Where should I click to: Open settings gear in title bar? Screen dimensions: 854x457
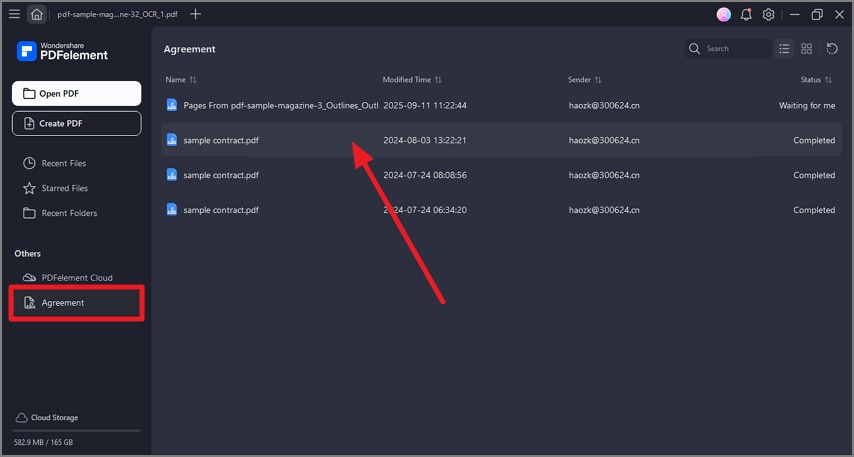click(x=768, y=15)
